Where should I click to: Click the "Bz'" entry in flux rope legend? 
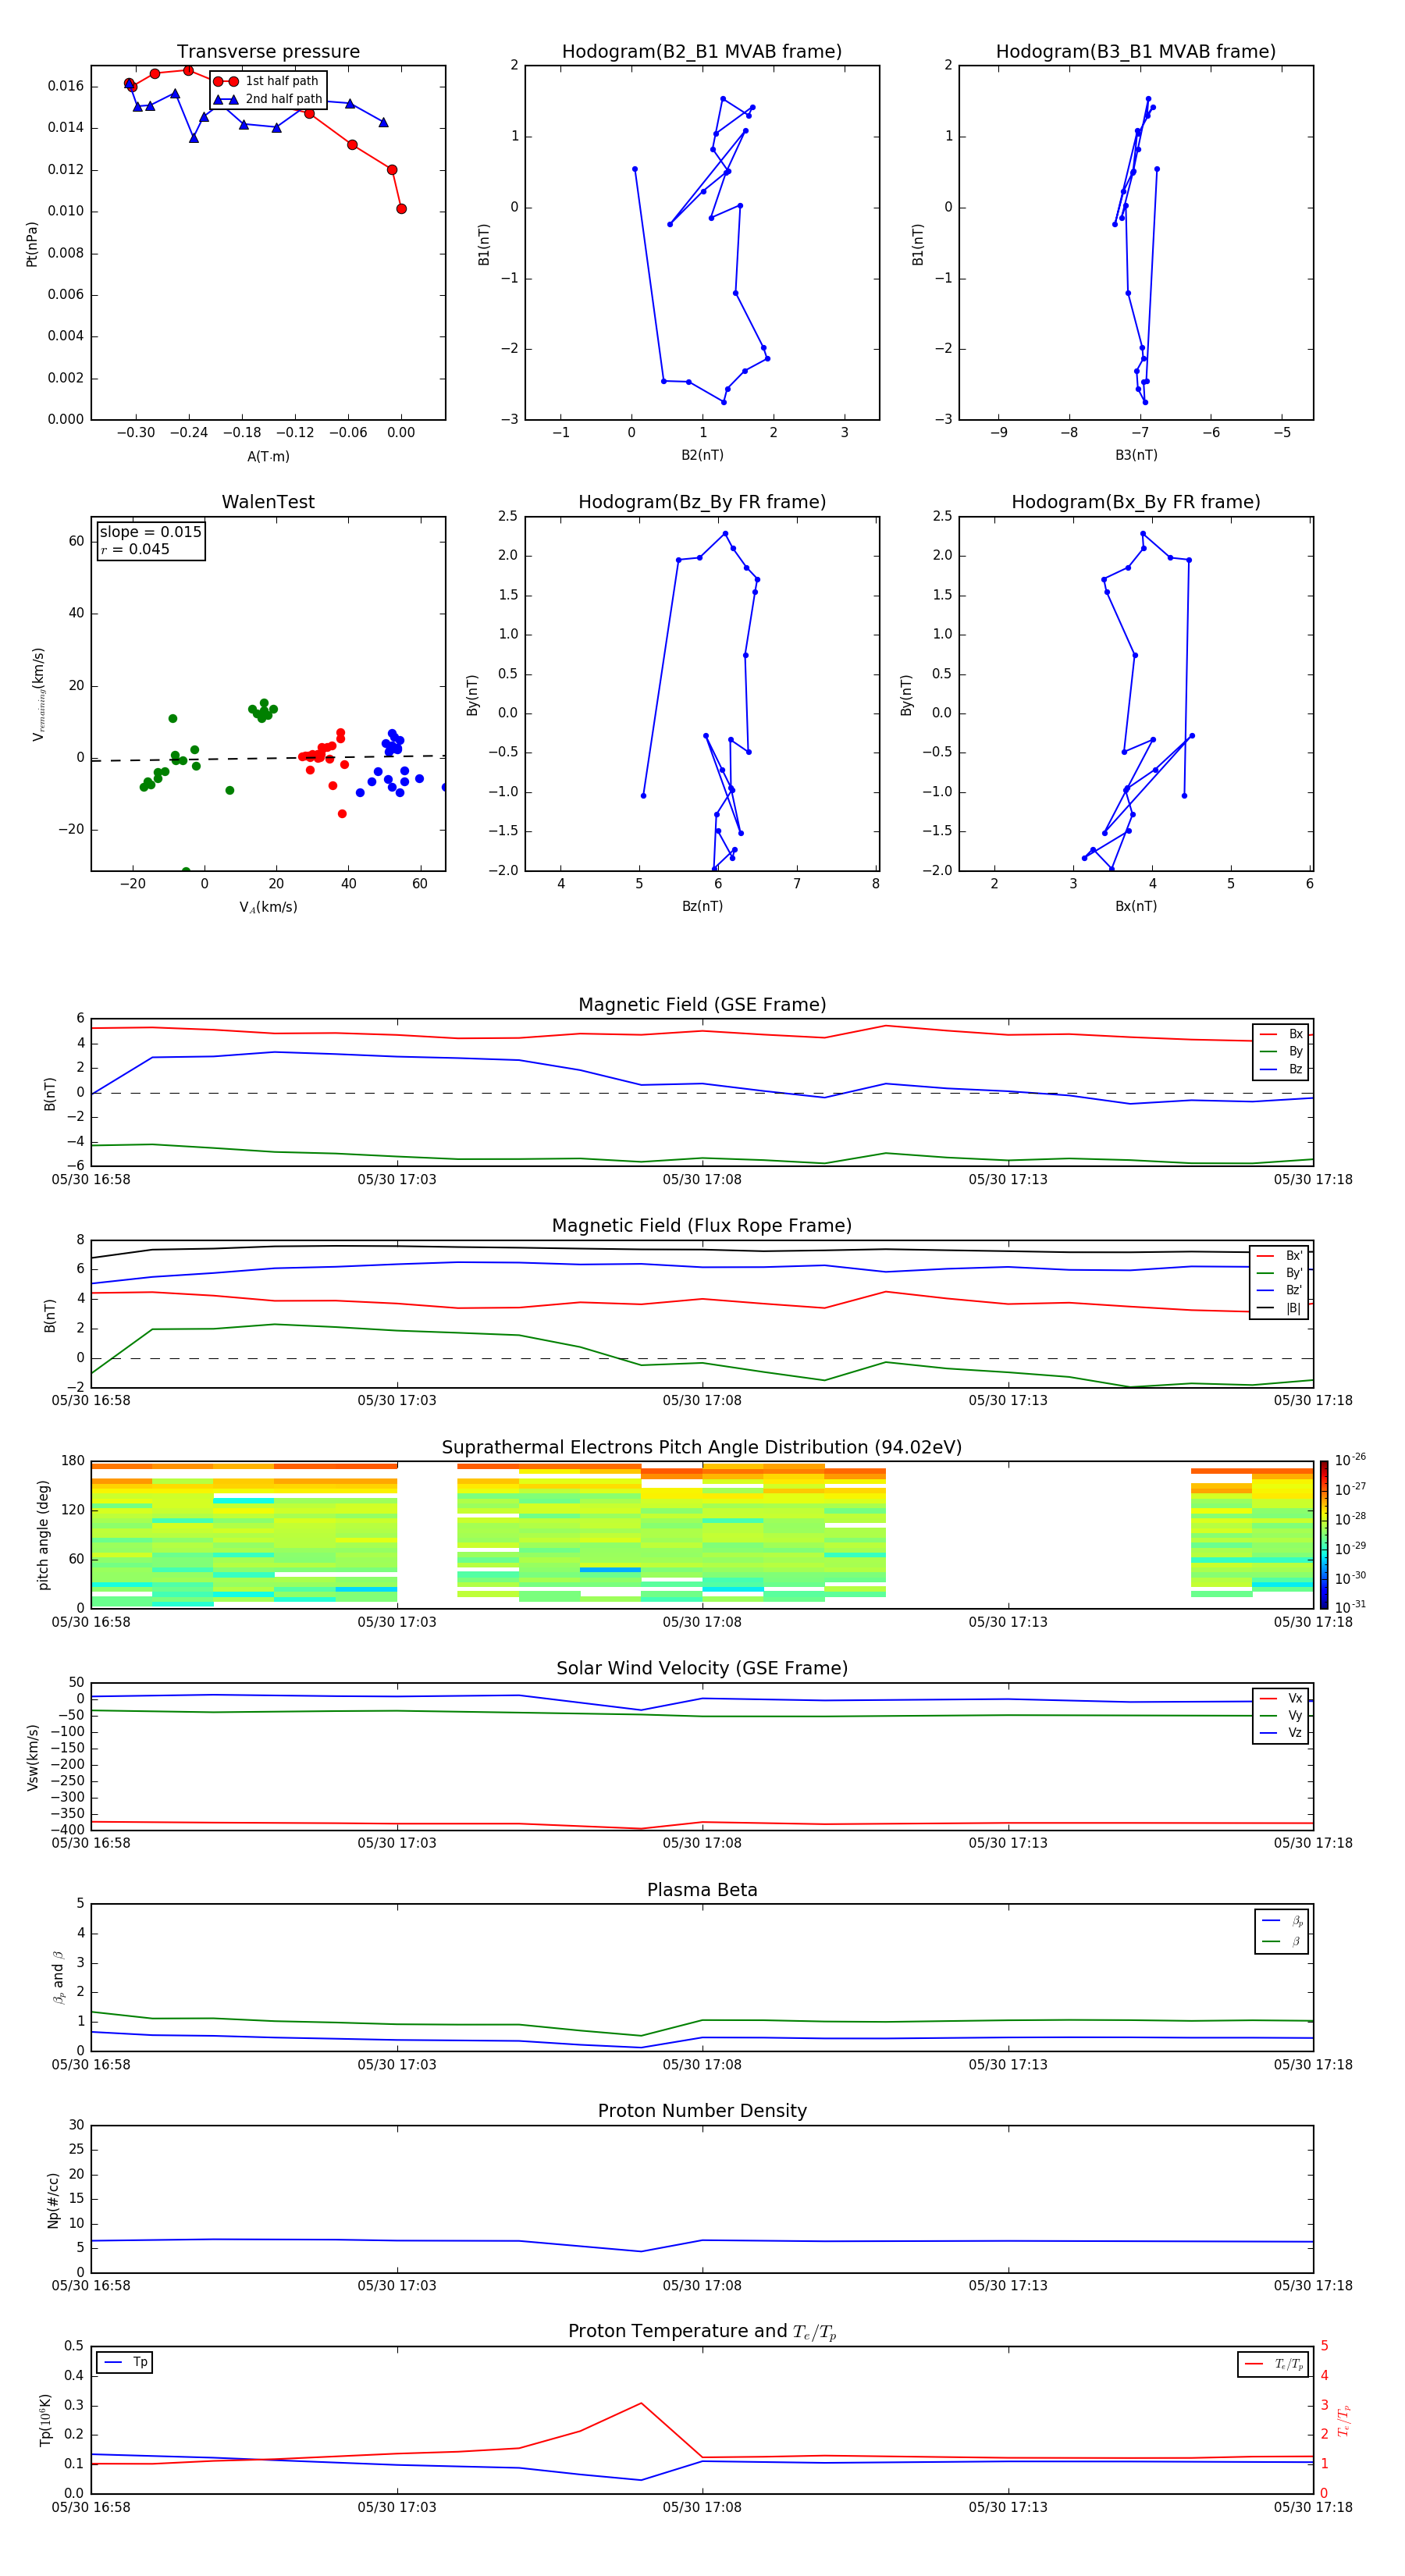click(x=1279, y=1290)
